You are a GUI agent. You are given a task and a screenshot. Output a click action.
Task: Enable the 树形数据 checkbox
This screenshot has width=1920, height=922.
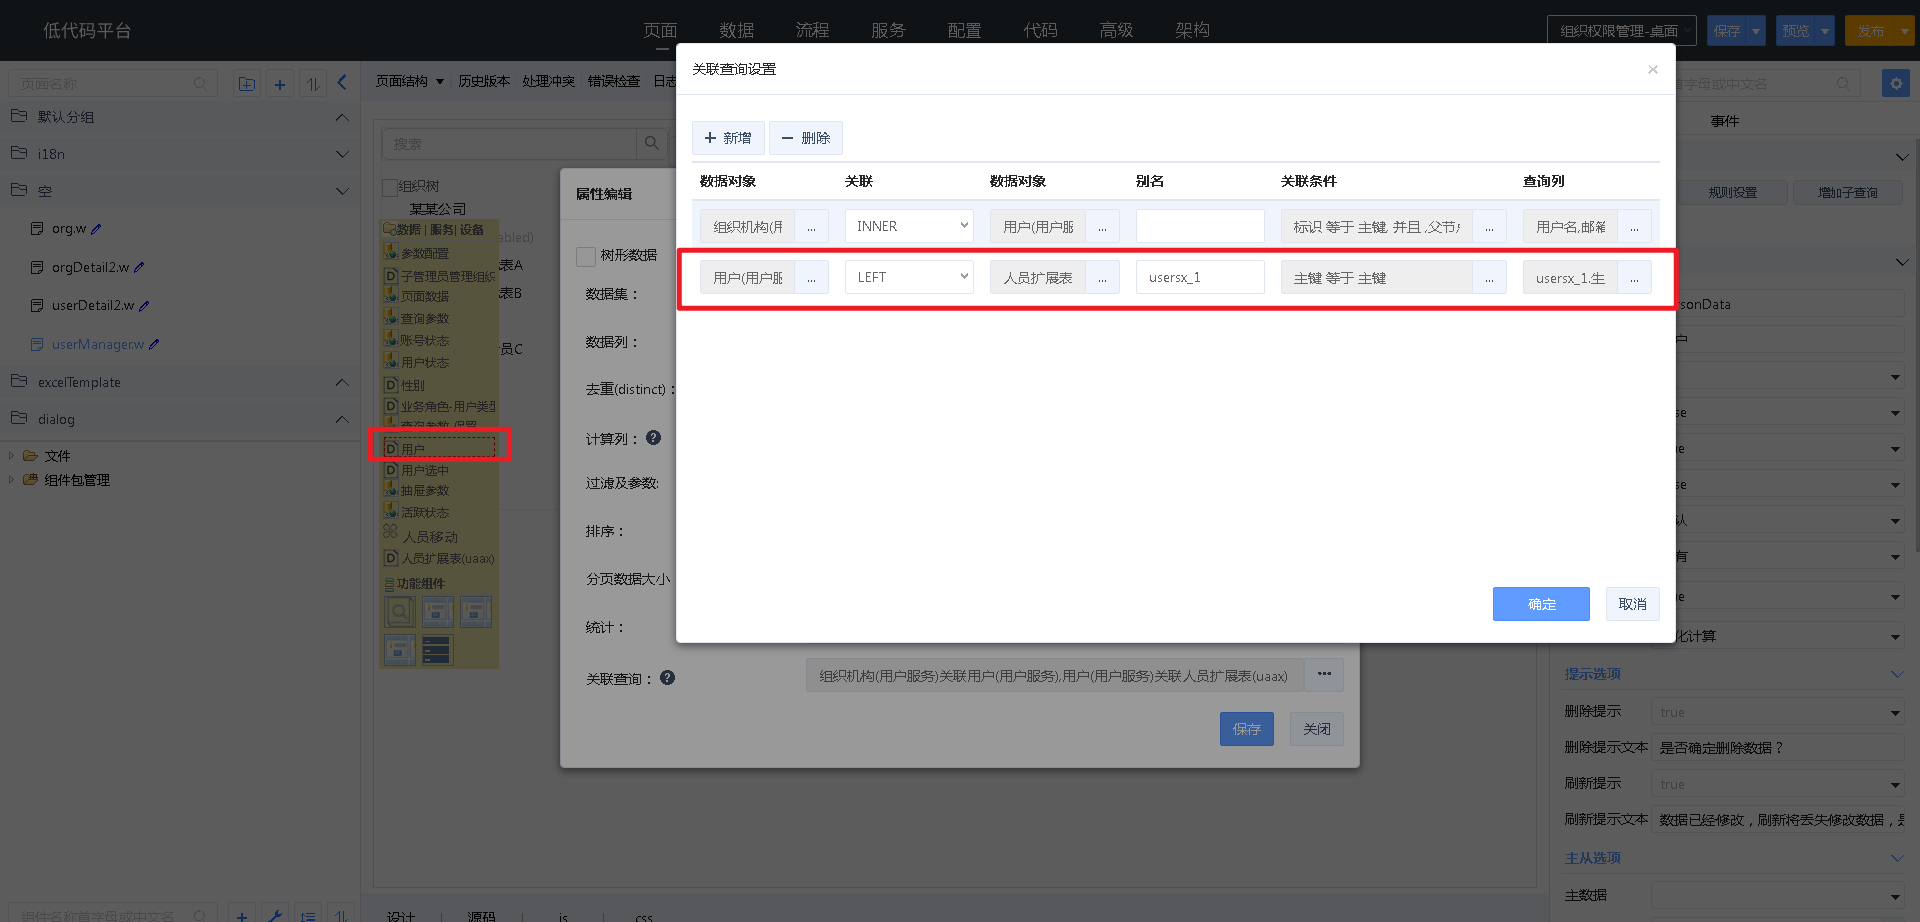coord(586,255)
